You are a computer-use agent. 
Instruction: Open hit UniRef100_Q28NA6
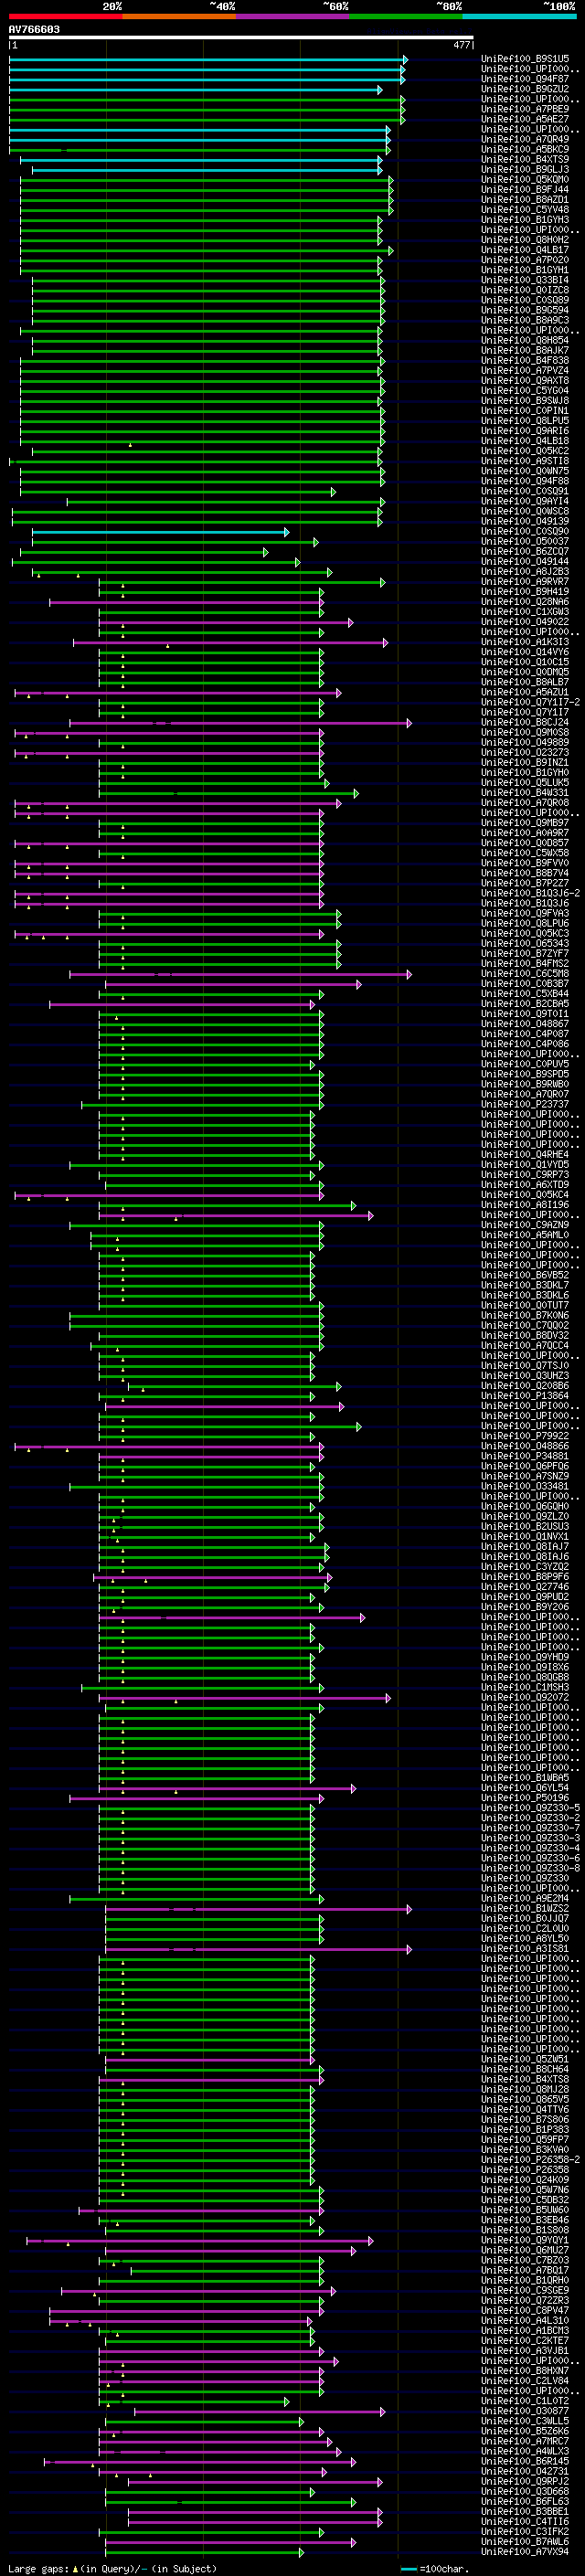[x=524, y=602]
